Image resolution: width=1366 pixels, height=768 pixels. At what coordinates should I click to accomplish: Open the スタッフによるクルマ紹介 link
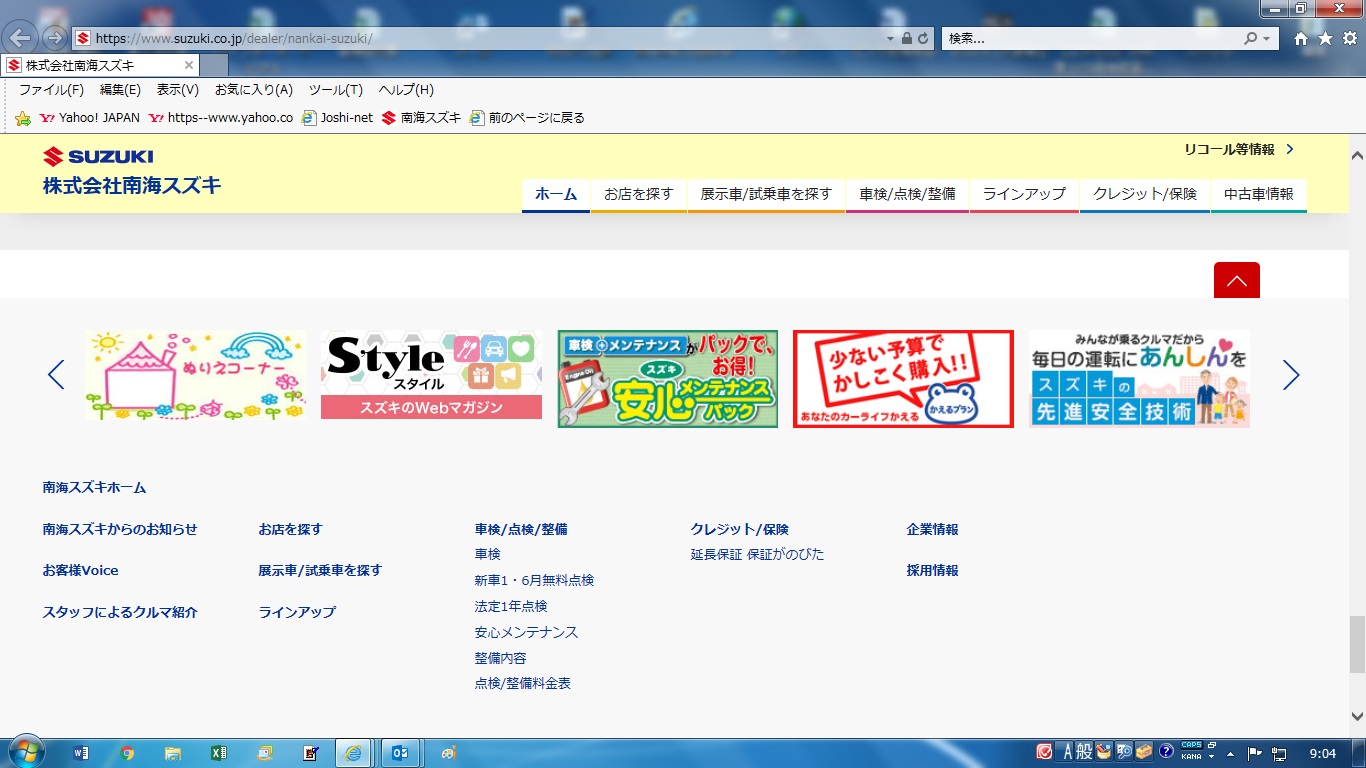(x=120, y=612)
